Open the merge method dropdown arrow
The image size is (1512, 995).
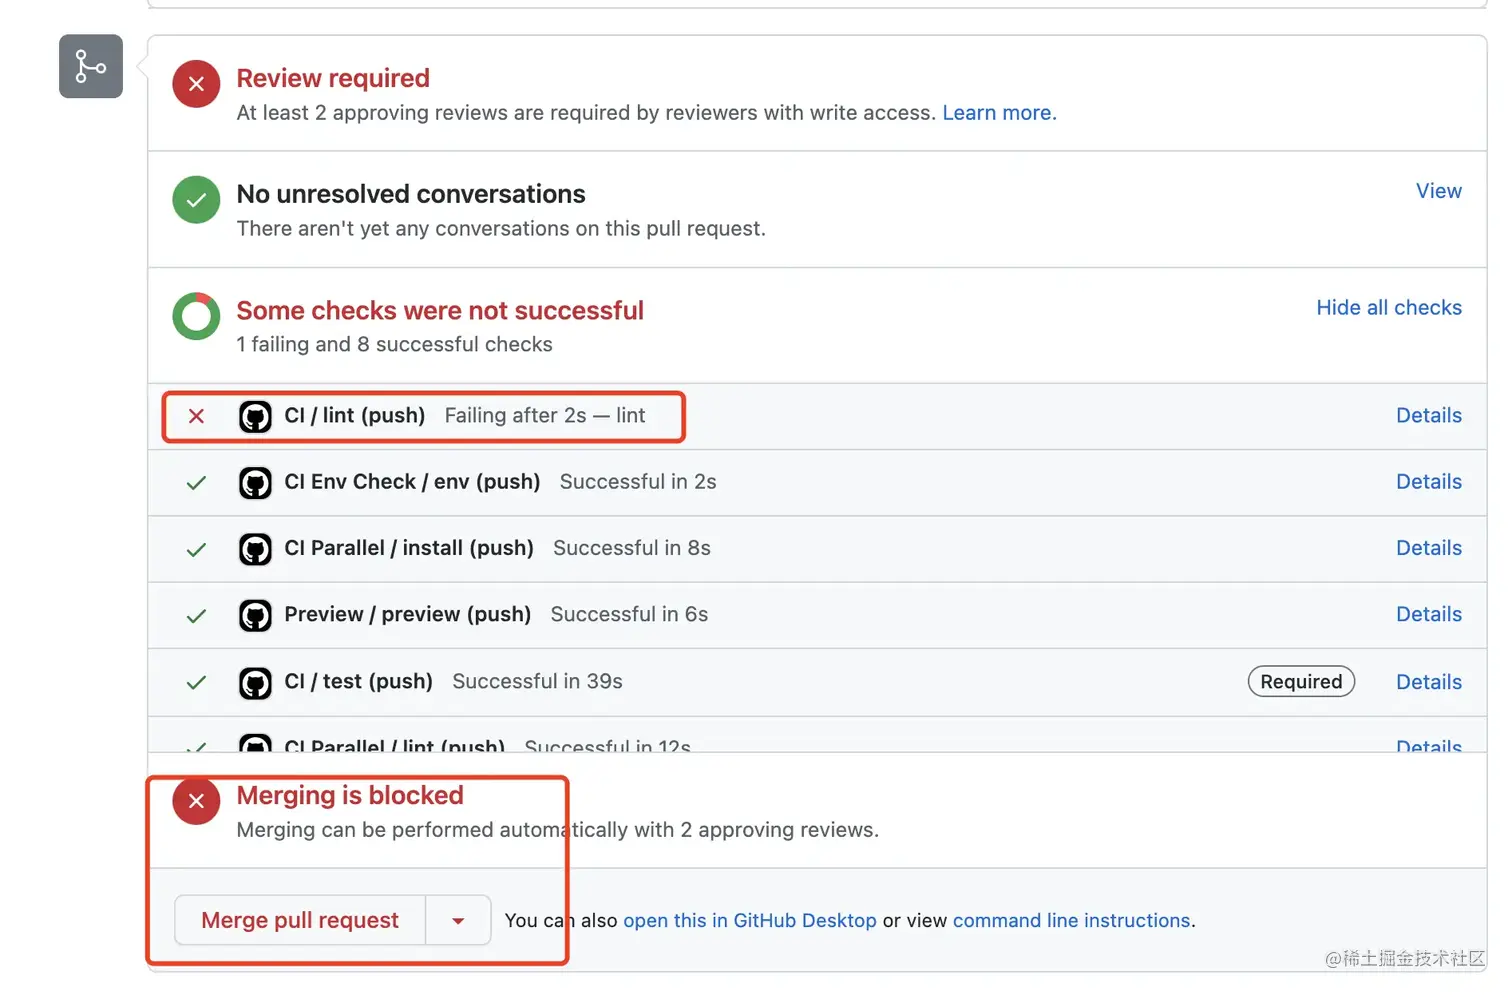coord(458,921)
